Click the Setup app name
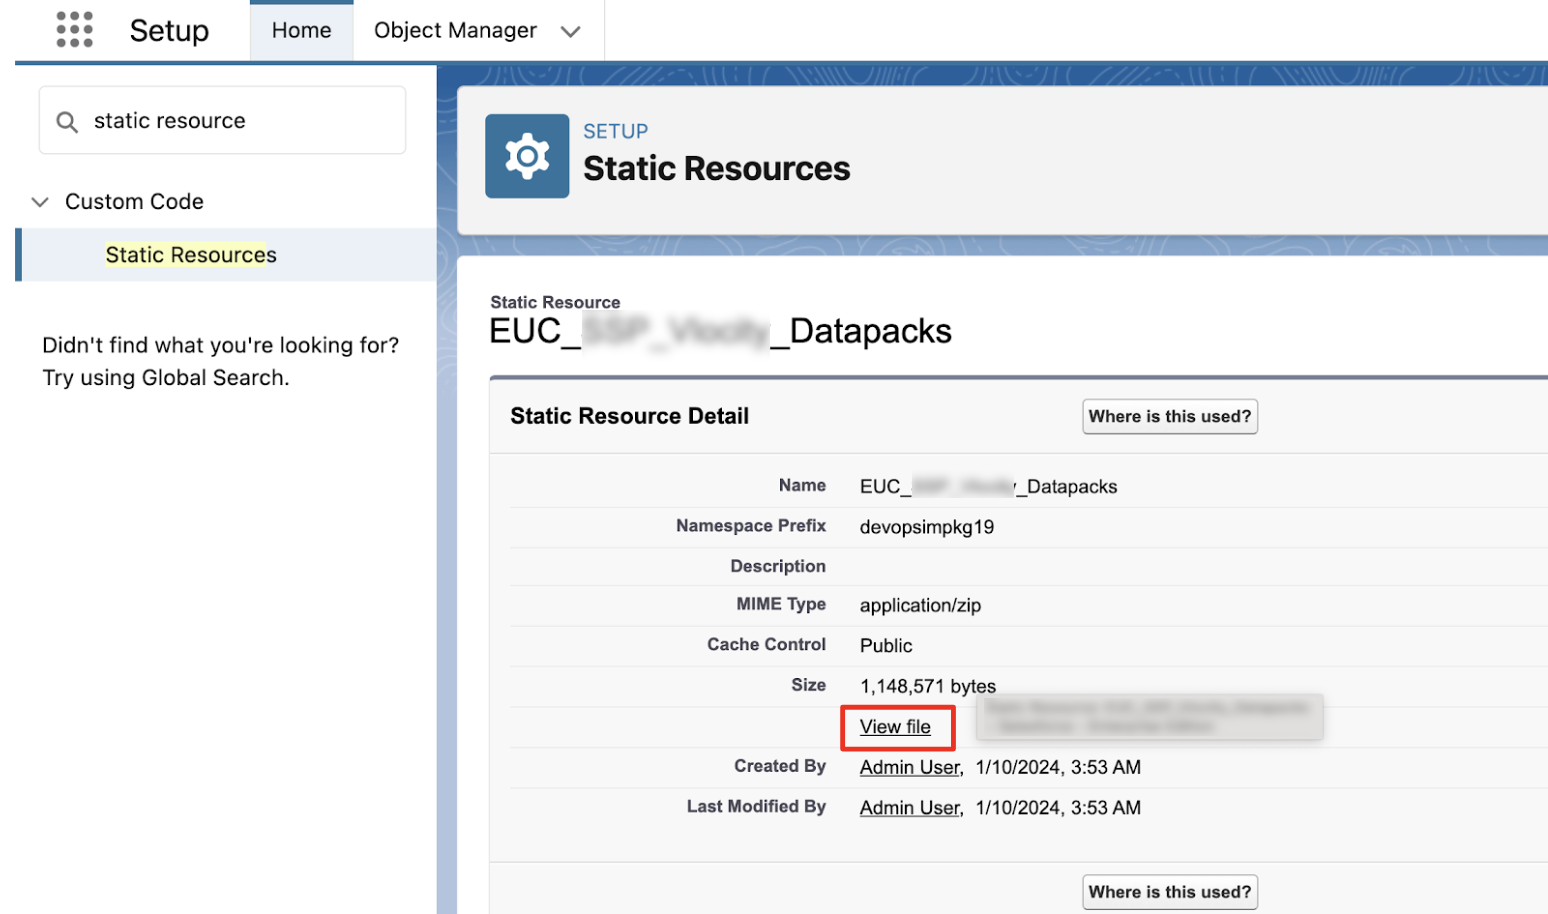This screenshot has height=914, width=1548. coord(169,31)
